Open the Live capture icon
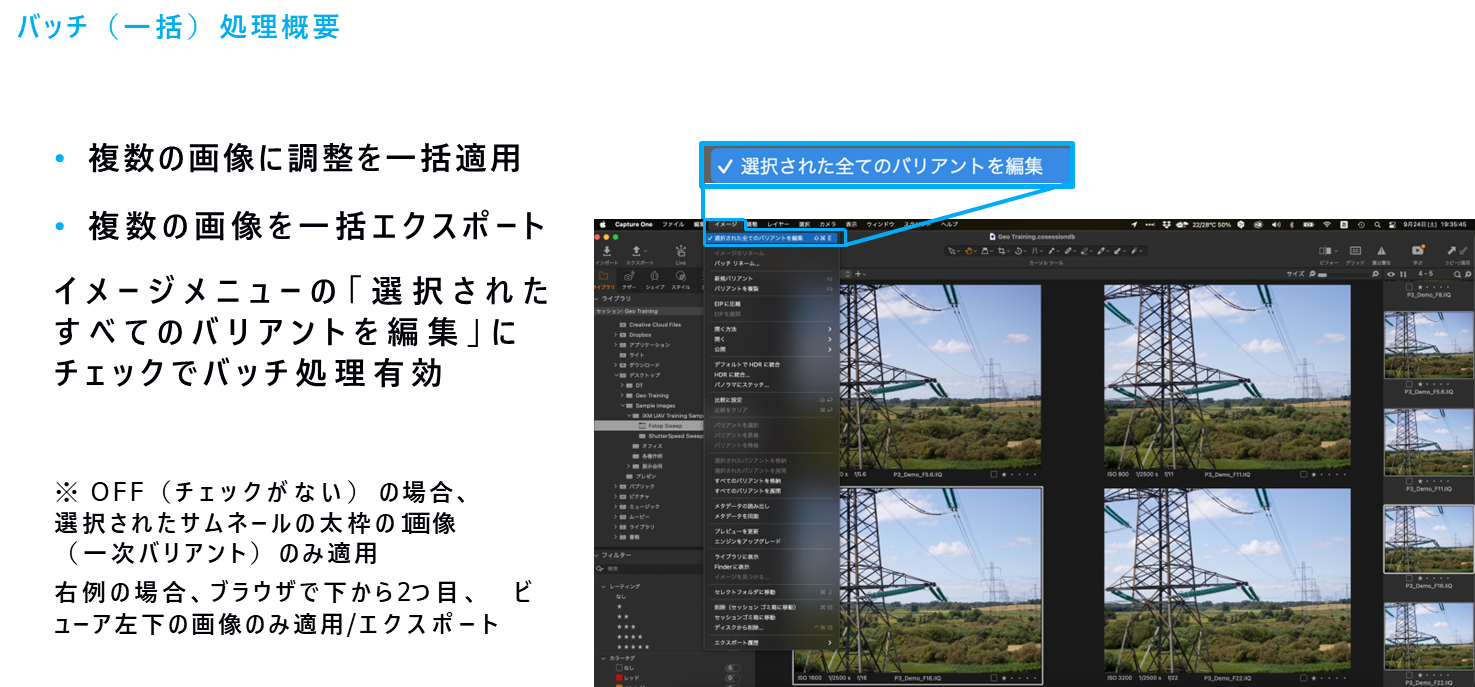The width and height of the screenshot is (1475, 687). (680, 250)
